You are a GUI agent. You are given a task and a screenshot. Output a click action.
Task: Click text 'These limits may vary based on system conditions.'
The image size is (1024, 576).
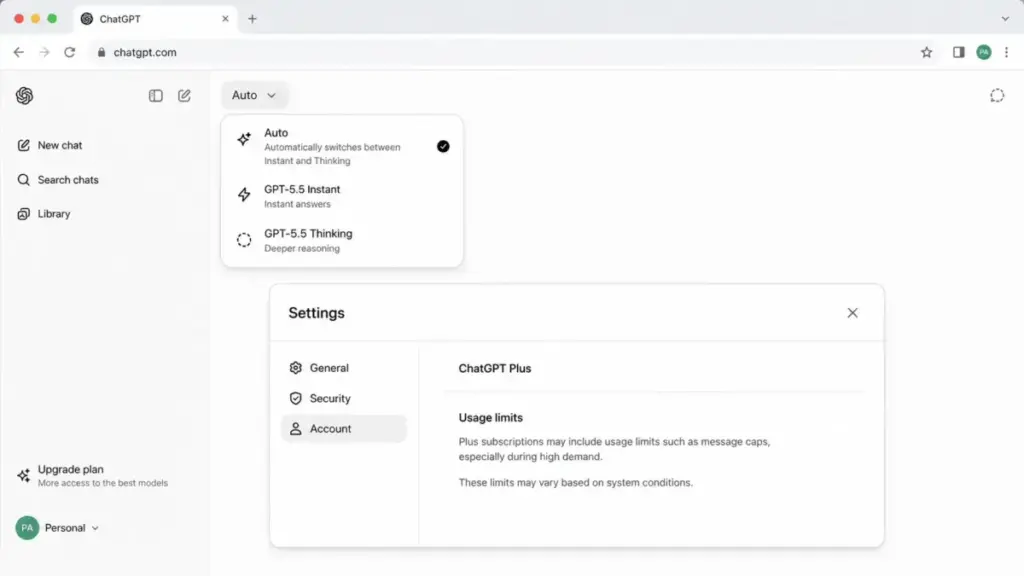575,483
